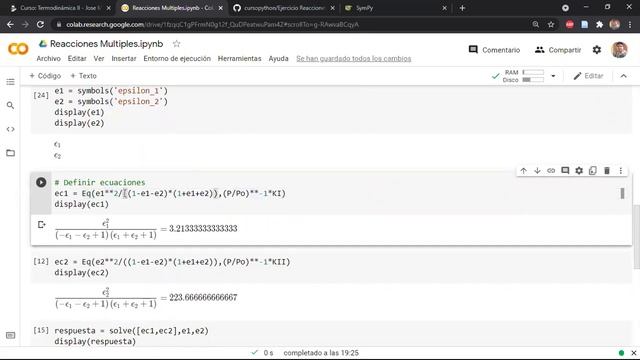Switch to the GitHub cursopython tab
The image size is (640, 360).
coord(284,8)
